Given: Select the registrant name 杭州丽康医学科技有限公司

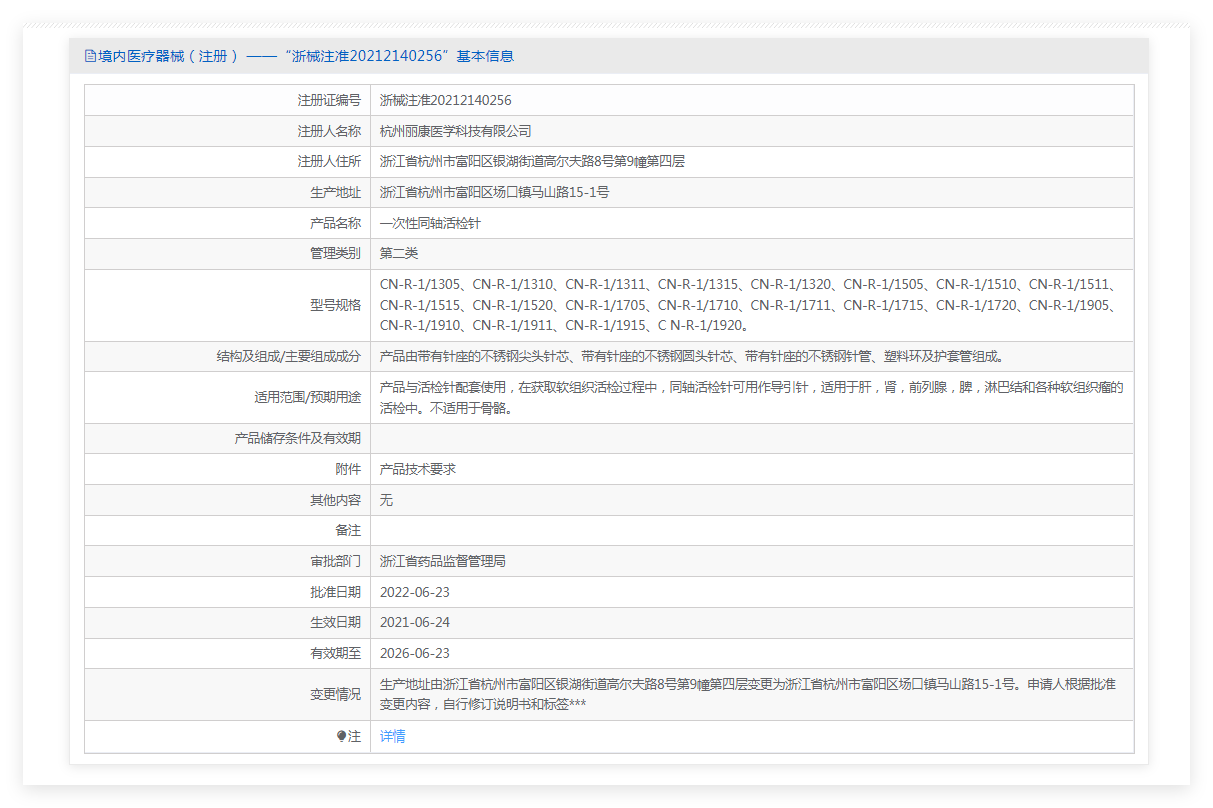Looking at the screenshot, I should click(456, 131).
